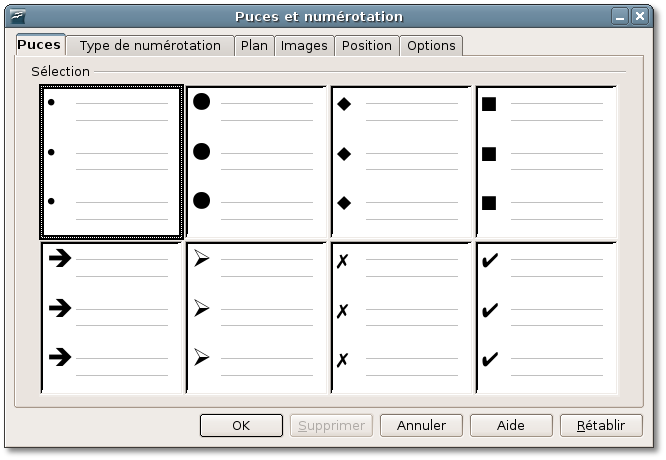Viewport: 666px width, 460px height.
Task: Select the filled square bullet style
Action: pos(547,162)
